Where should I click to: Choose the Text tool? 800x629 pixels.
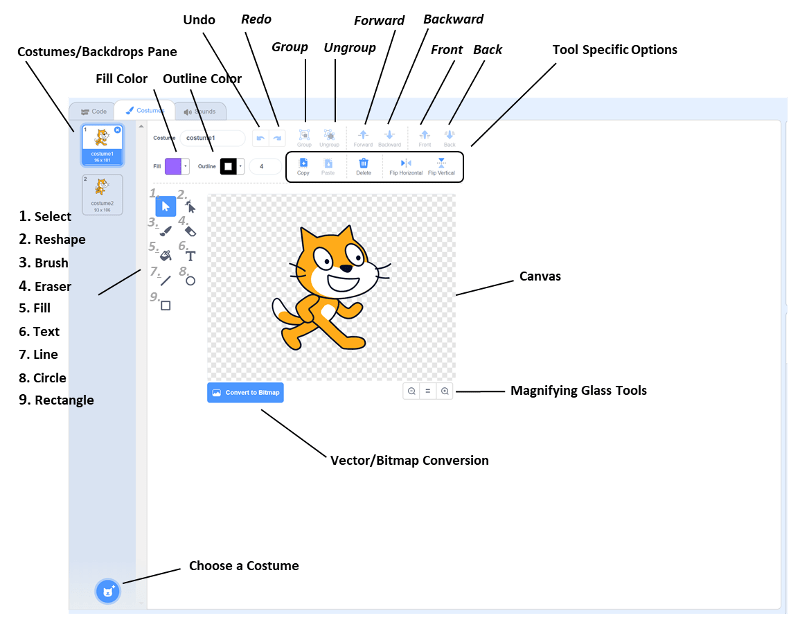click(x=190, y=256)
